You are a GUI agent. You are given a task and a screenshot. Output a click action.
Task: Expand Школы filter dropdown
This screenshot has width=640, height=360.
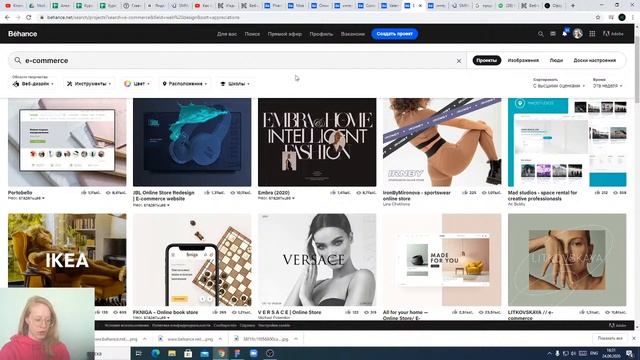(235, 84)
